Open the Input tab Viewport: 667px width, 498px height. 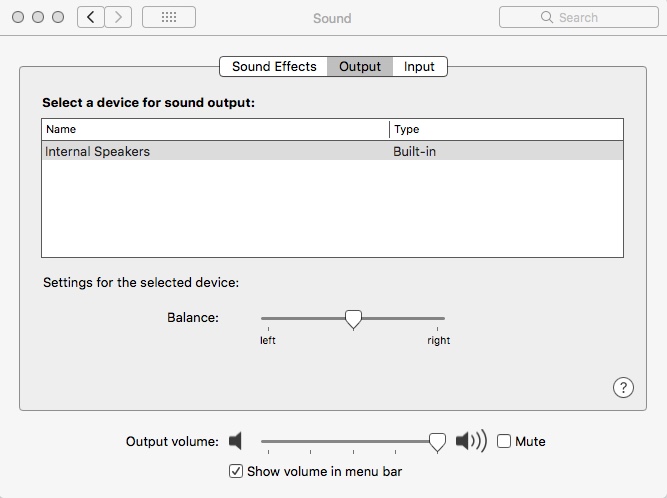tap(419, 67)
